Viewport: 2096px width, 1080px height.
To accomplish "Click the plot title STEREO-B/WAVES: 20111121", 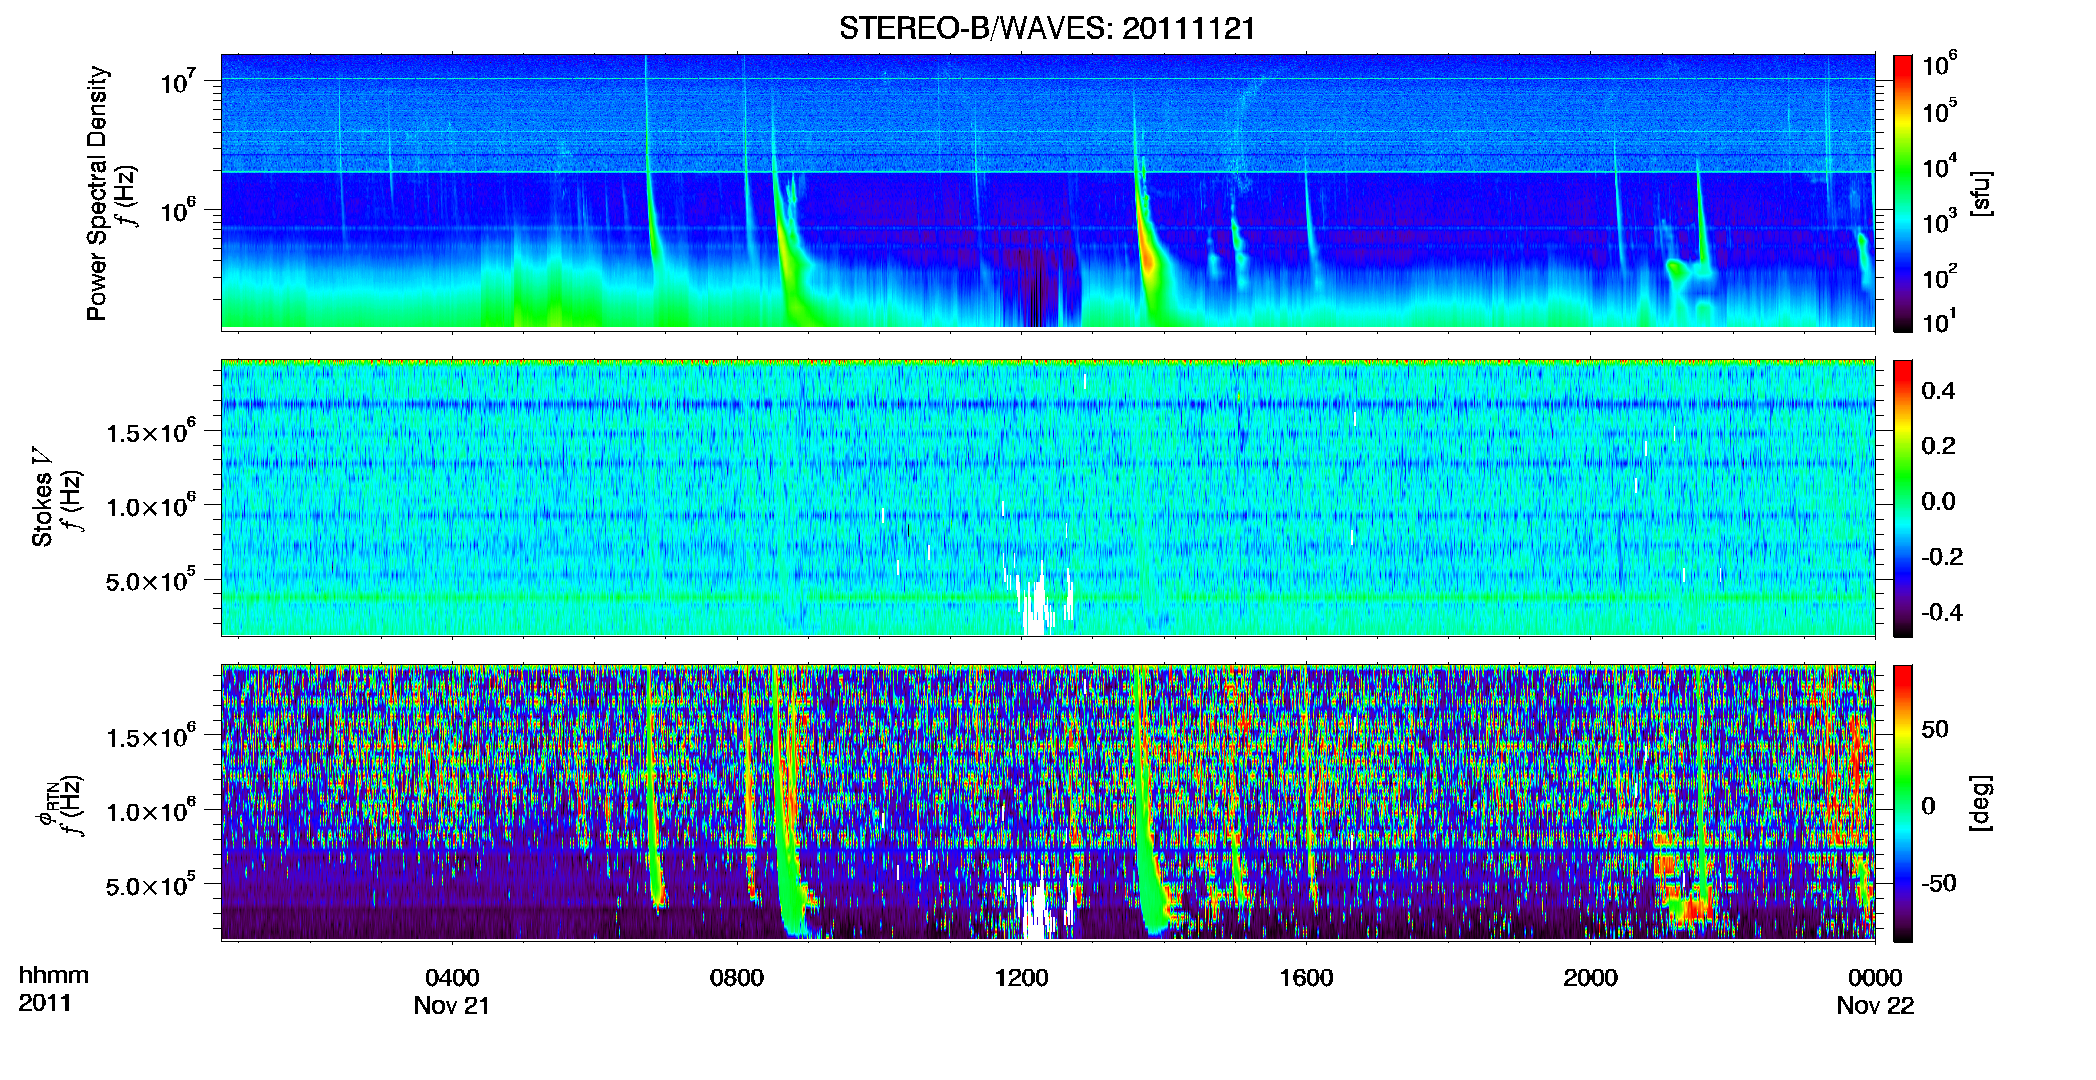I will (1047, 29).
